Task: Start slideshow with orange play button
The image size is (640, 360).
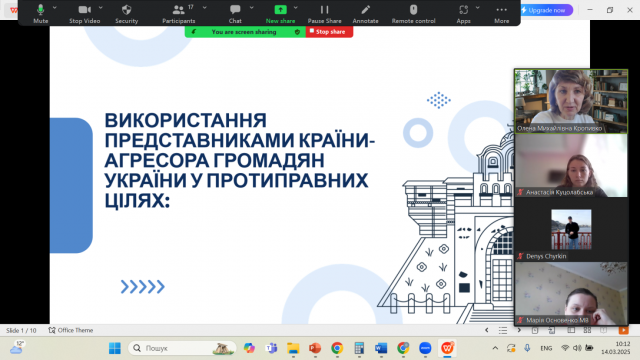Action: [623, 330]
